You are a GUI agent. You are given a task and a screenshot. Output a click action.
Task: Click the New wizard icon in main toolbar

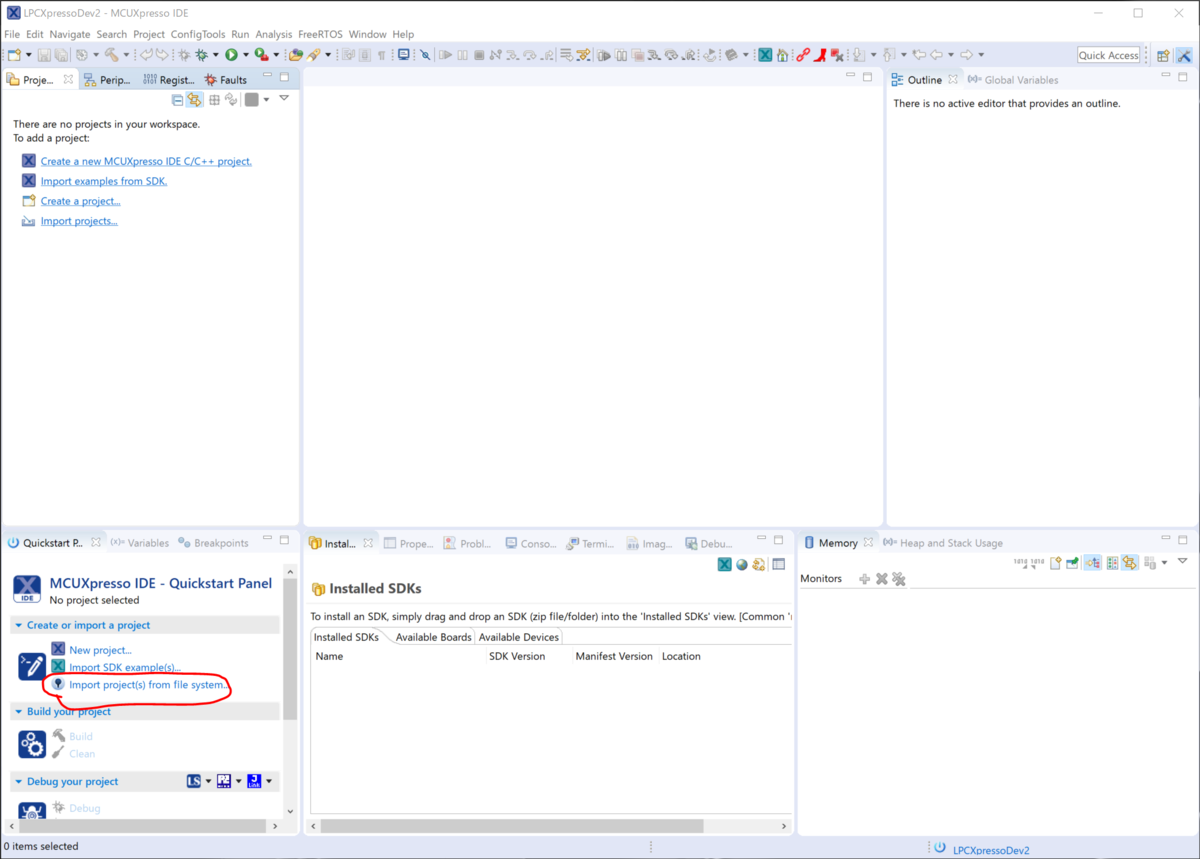pyautogui.click(x=14, y=55)
